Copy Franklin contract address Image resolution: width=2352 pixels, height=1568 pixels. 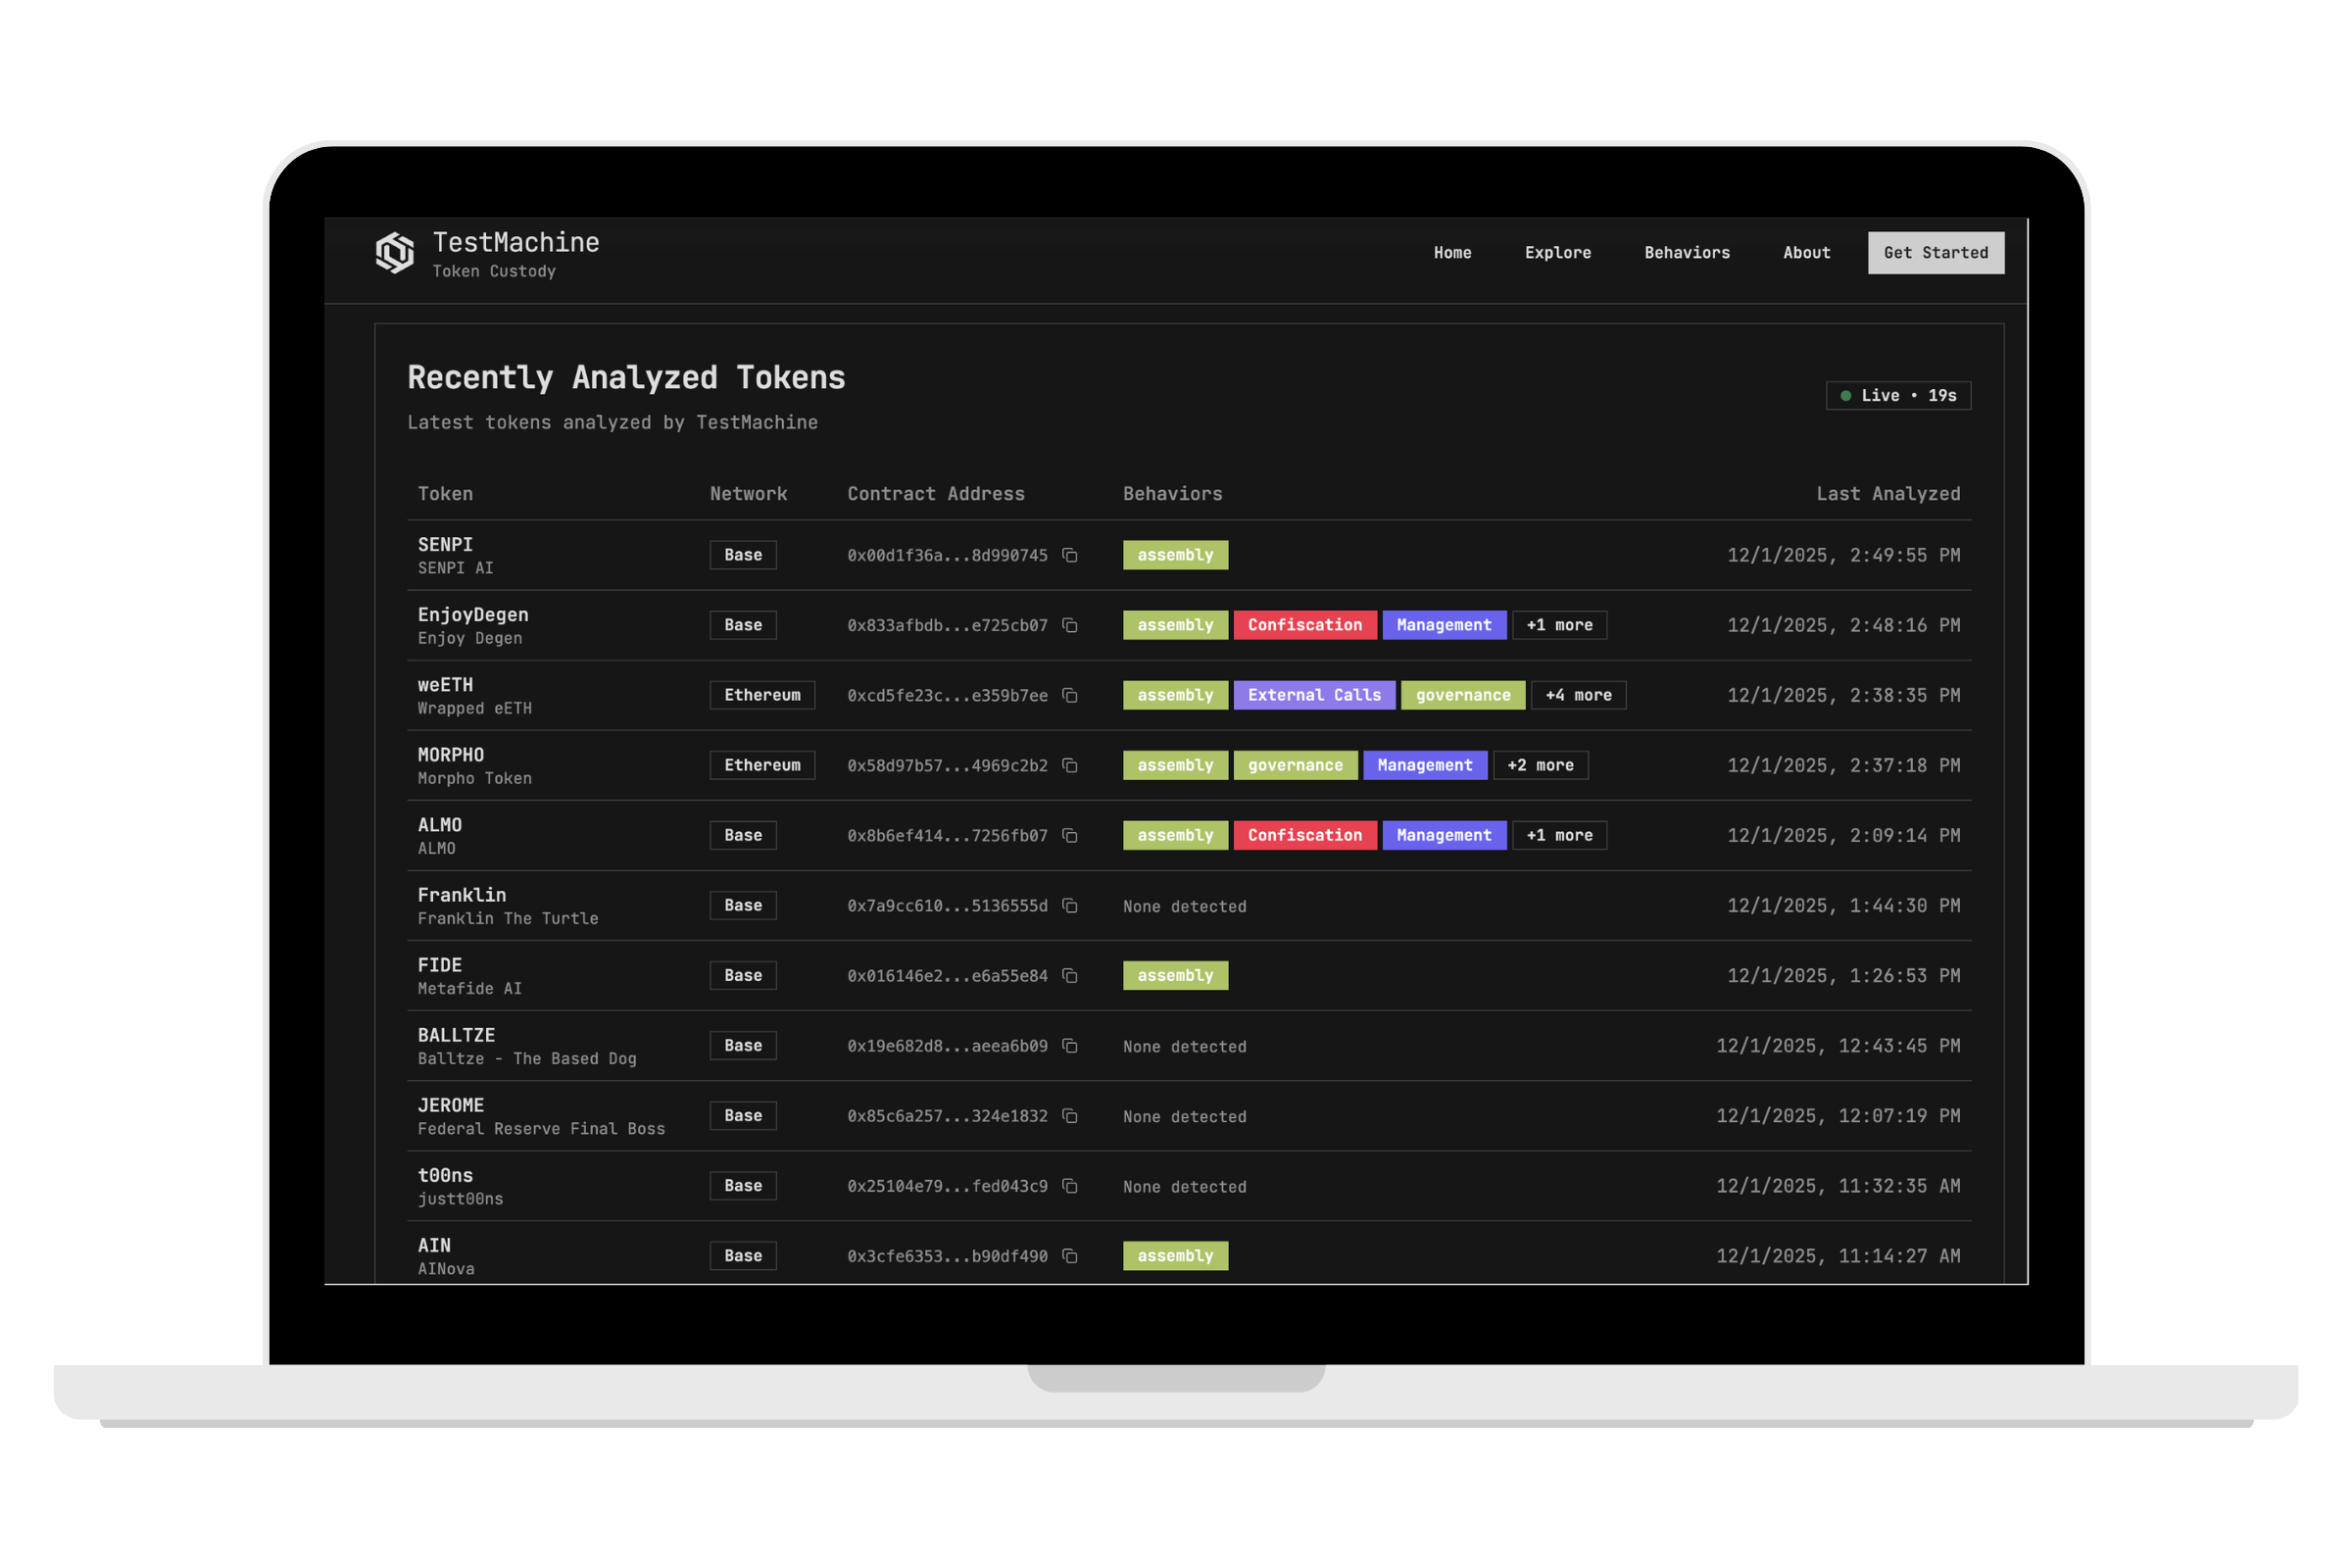point(1070,905)
